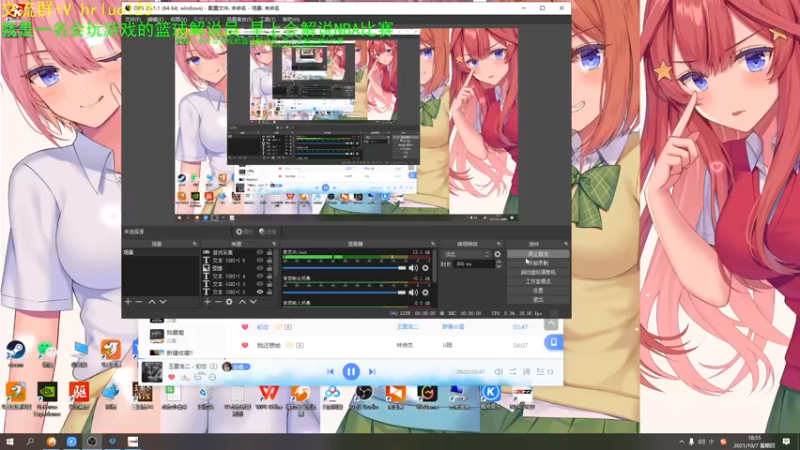Screen dimensions: 800x450
Task: Open the 麦克风/Aux audio settings gear
Action: coord(425,268)
